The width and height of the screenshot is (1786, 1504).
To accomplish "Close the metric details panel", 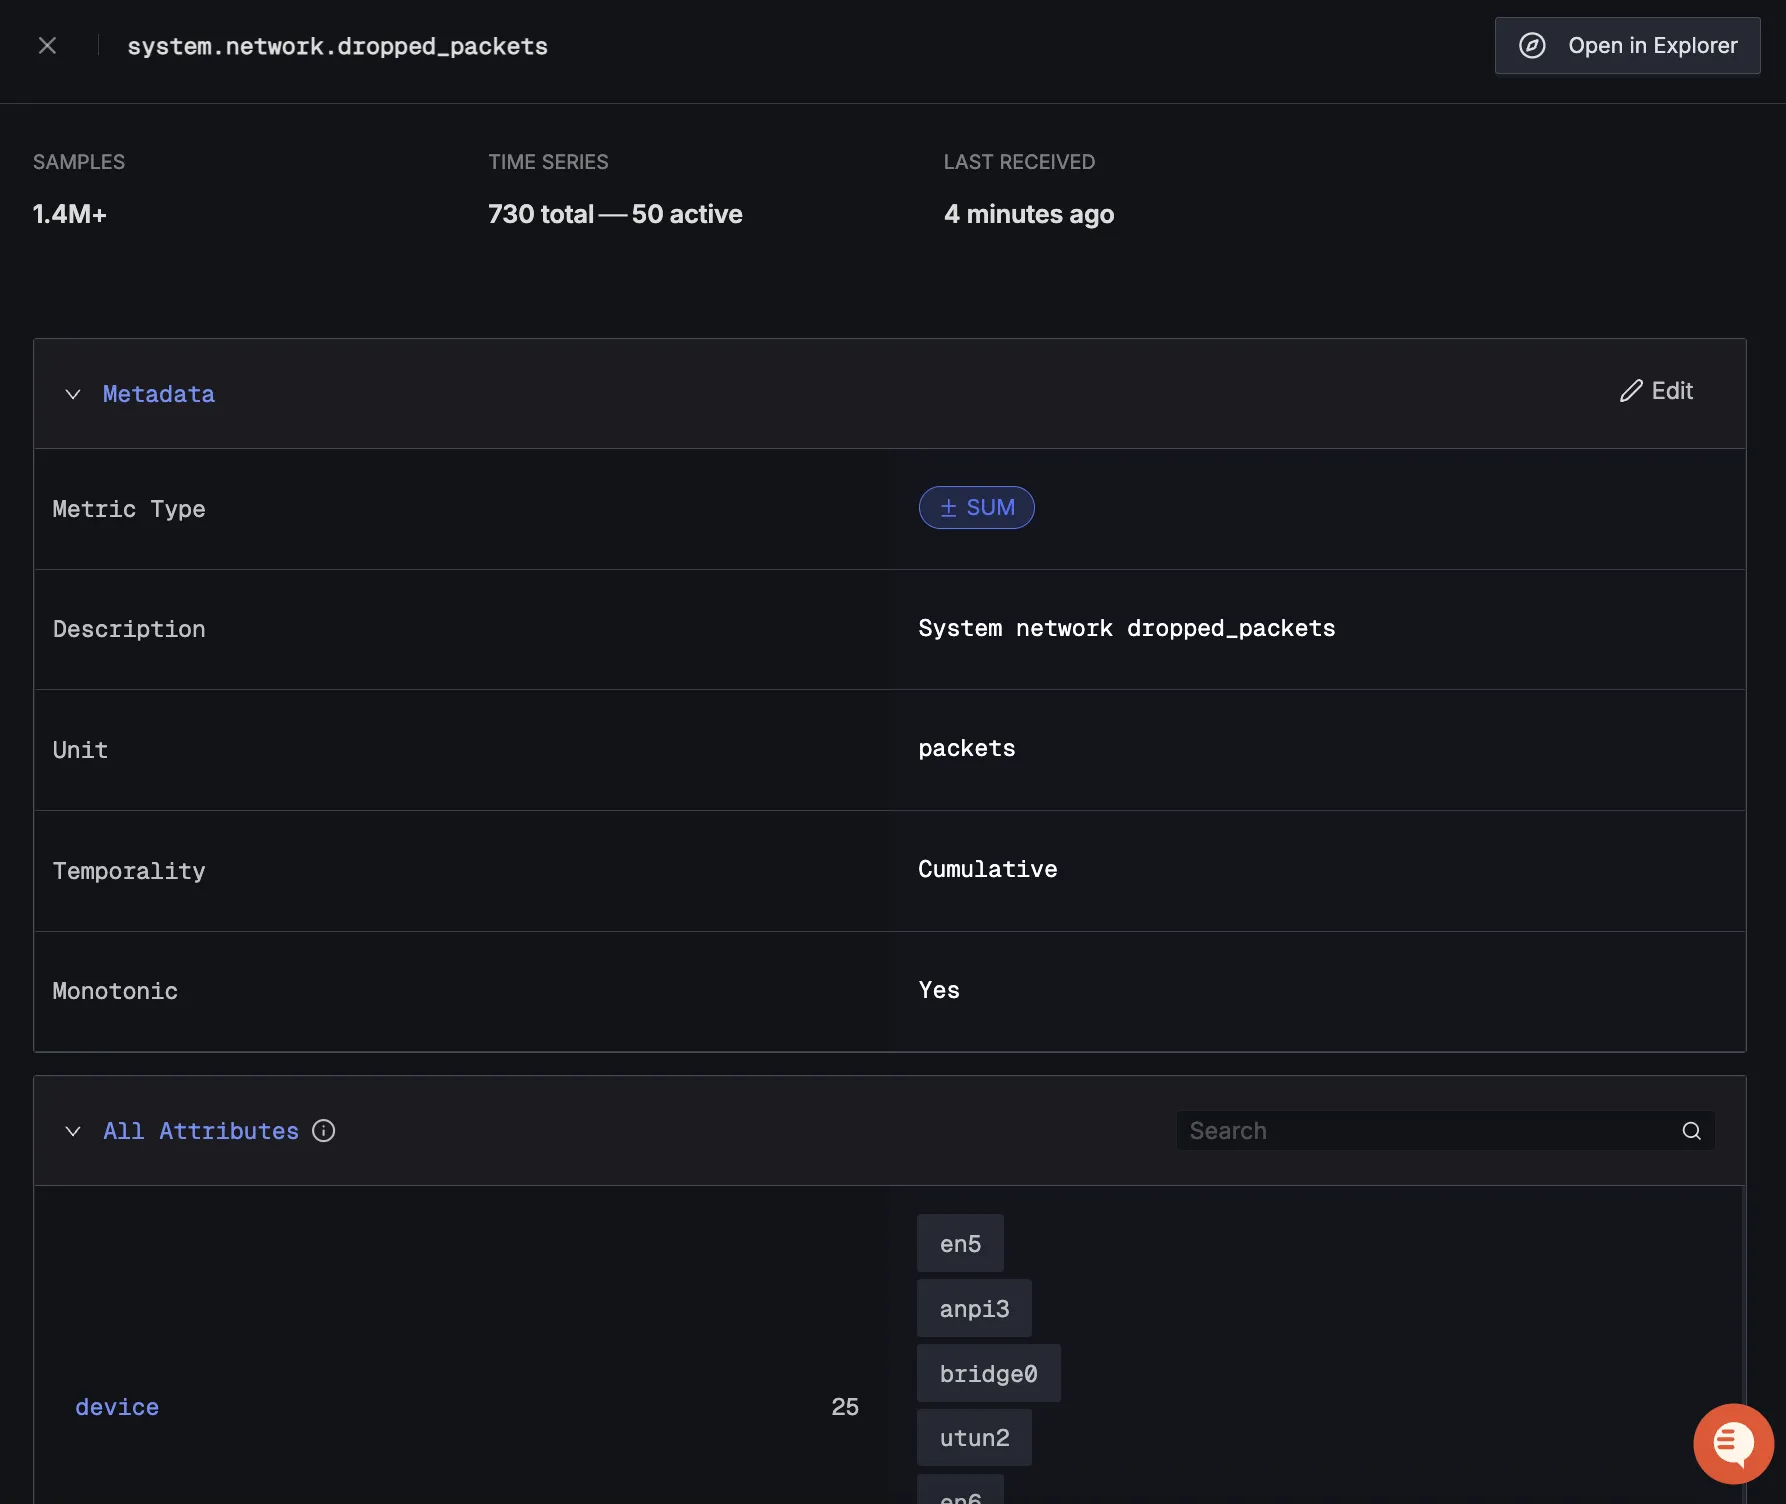I will (47, 46).
